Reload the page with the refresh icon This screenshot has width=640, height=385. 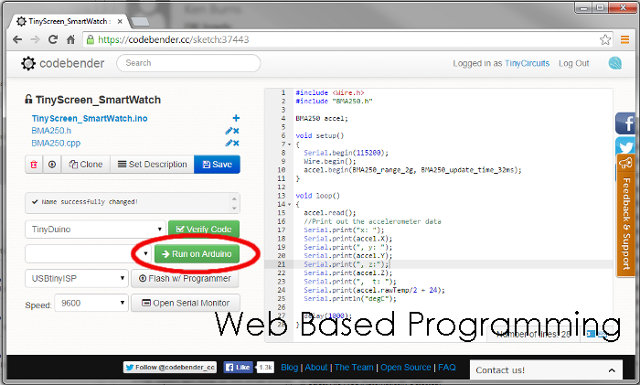[x=53, y=40]
